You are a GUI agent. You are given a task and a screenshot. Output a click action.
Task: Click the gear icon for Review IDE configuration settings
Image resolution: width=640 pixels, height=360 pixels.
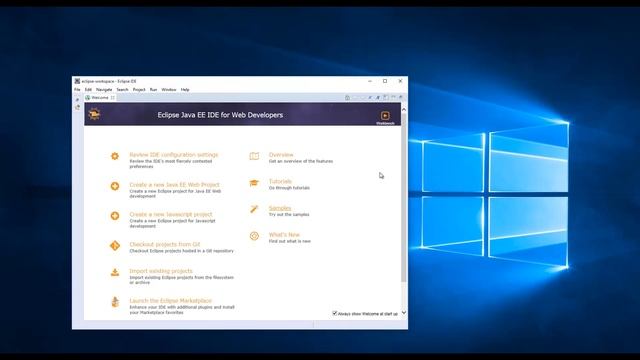(x=115, y=156)
